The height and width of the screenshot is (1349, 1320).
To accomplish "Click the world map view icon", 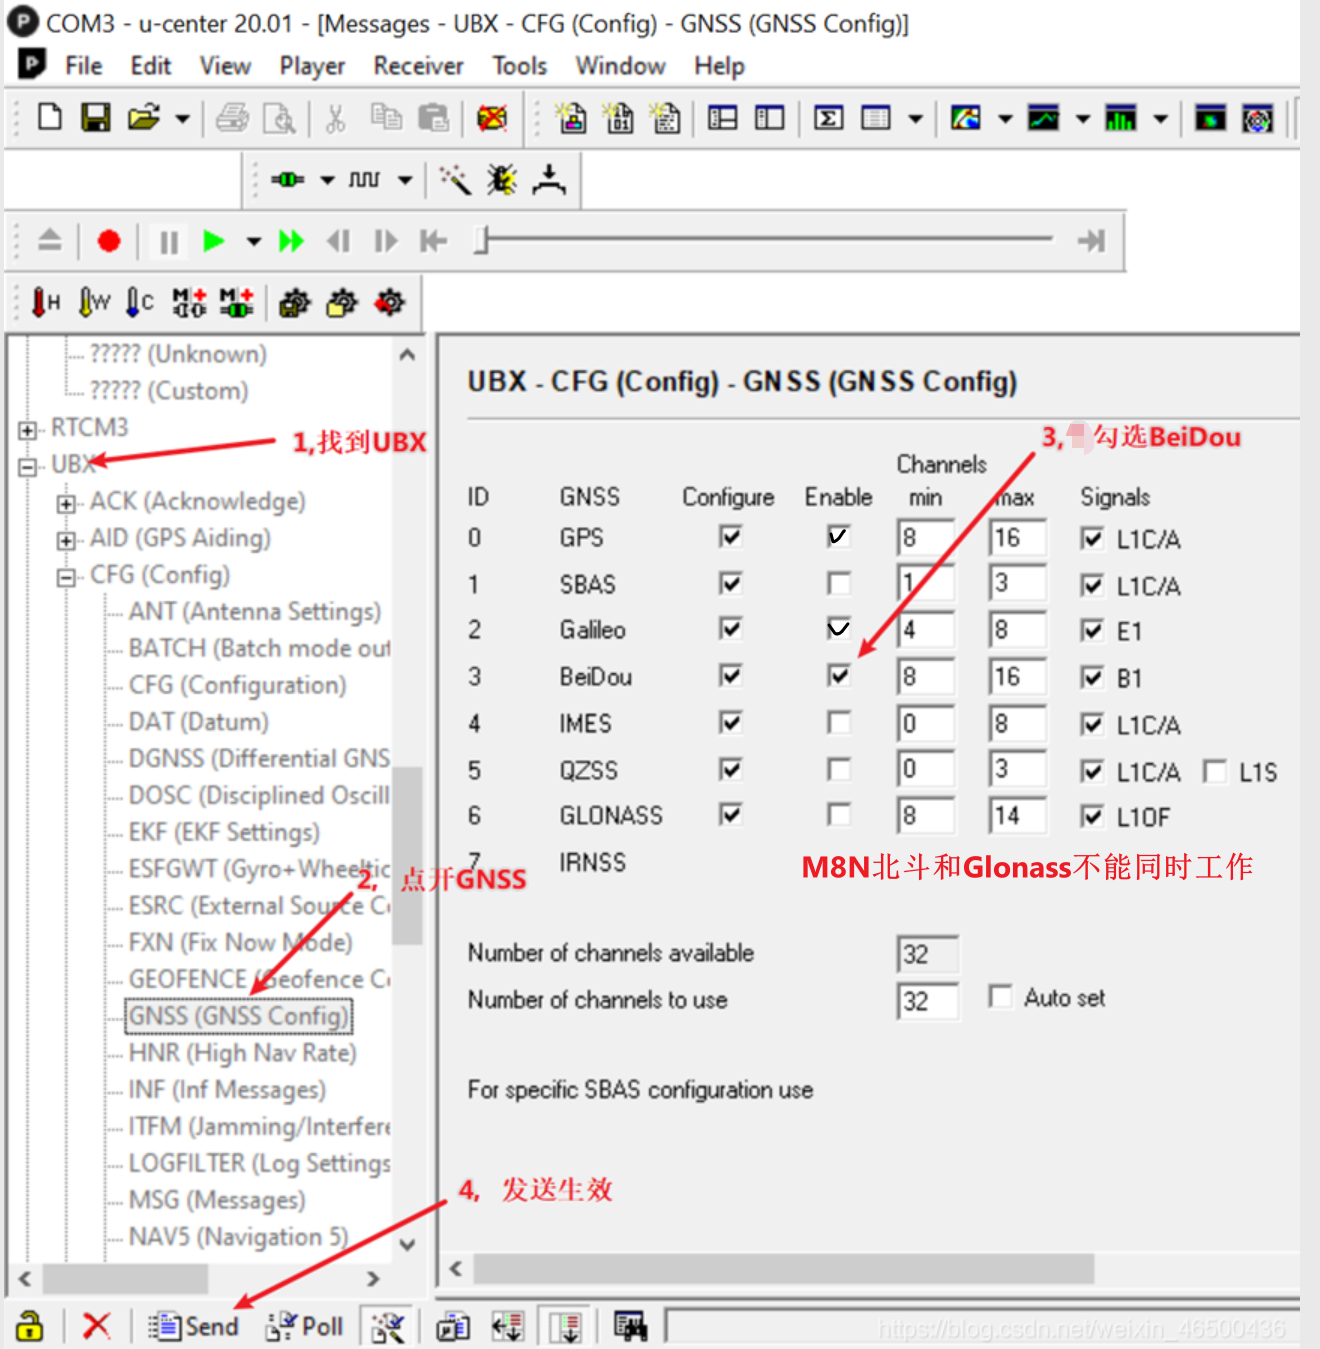I will click(966, 118).
